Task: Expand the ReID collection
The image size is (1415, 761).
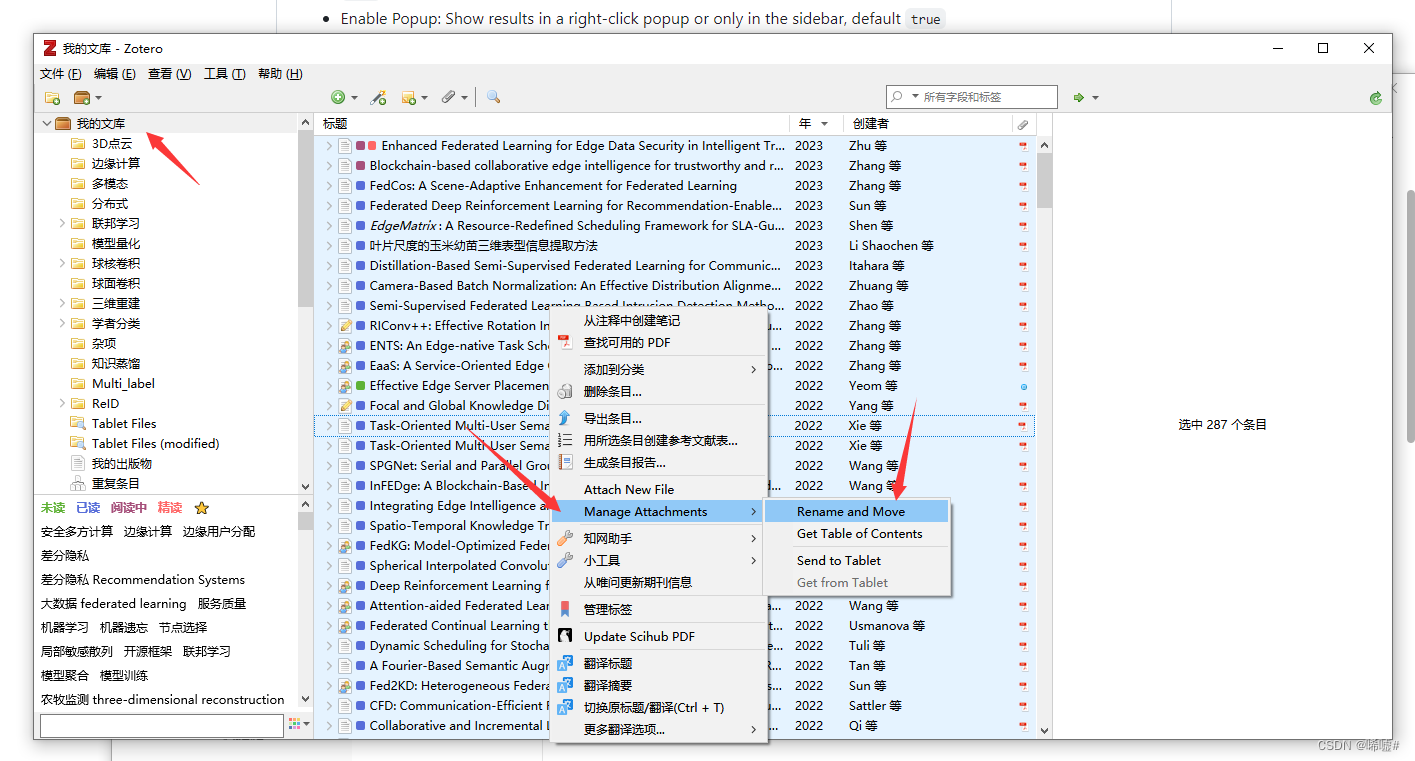Action: tap(63, 404)
